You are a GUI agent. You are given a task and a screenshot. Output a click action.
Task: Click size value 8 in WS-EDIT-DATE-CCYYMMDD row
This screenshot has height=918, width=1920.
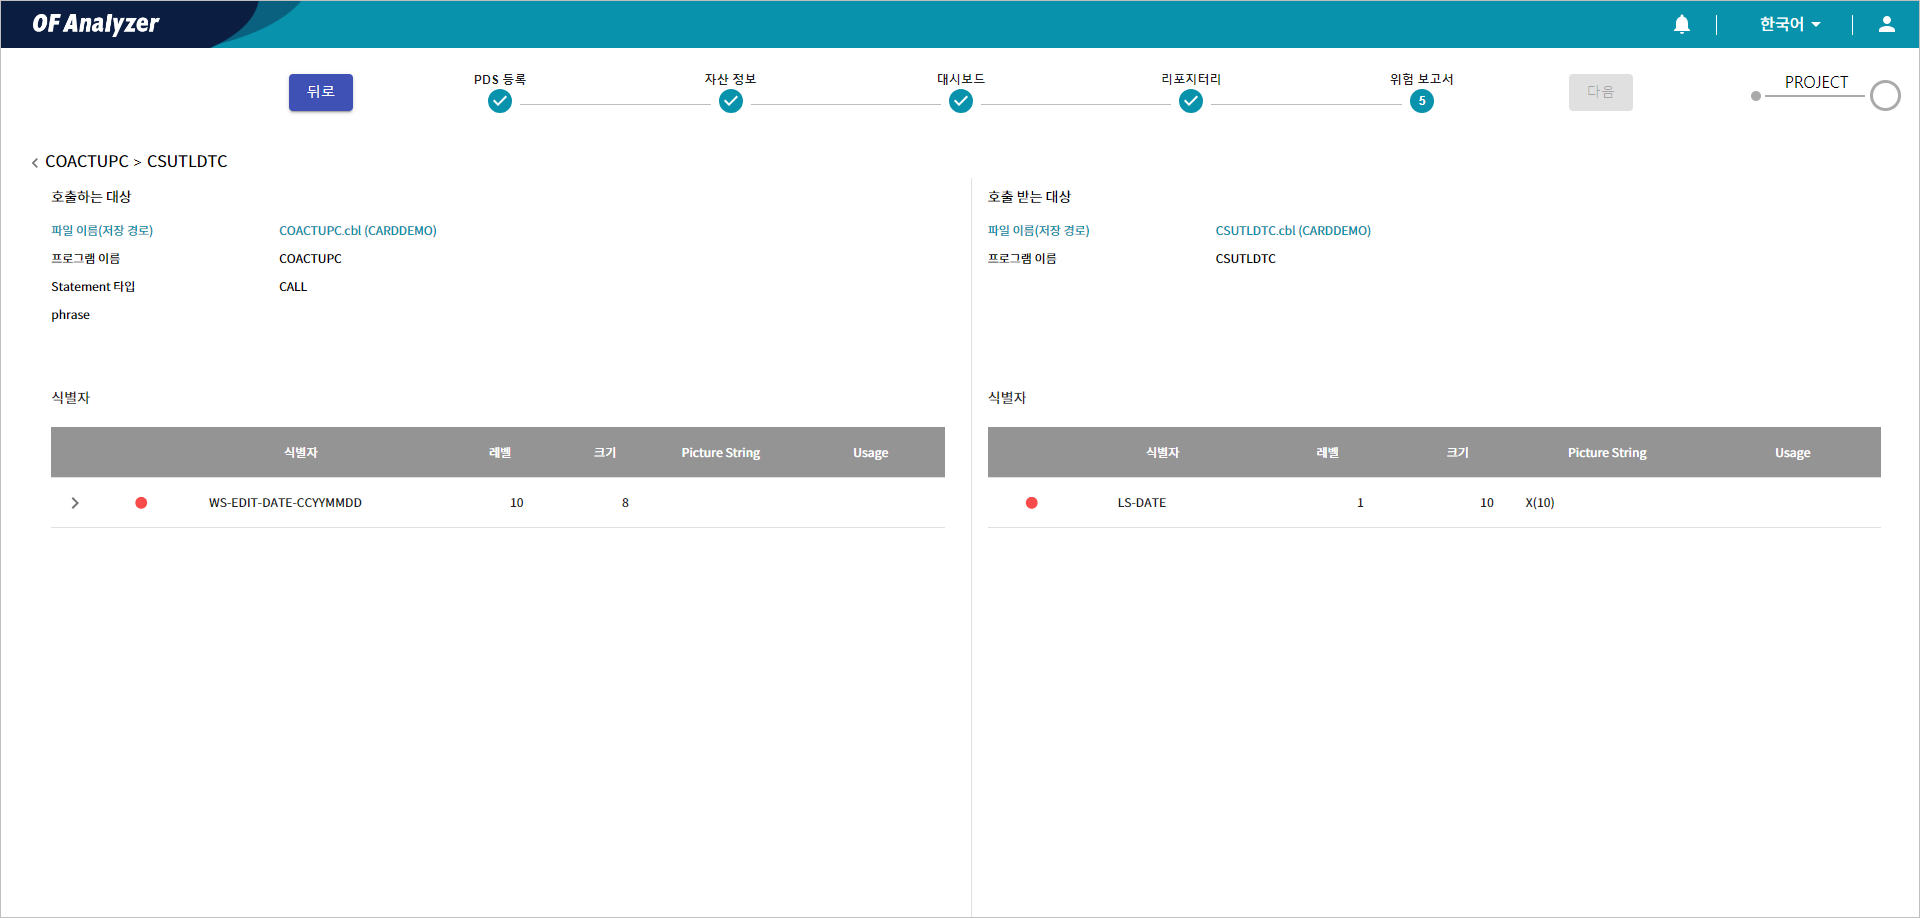tap(625, 503)
